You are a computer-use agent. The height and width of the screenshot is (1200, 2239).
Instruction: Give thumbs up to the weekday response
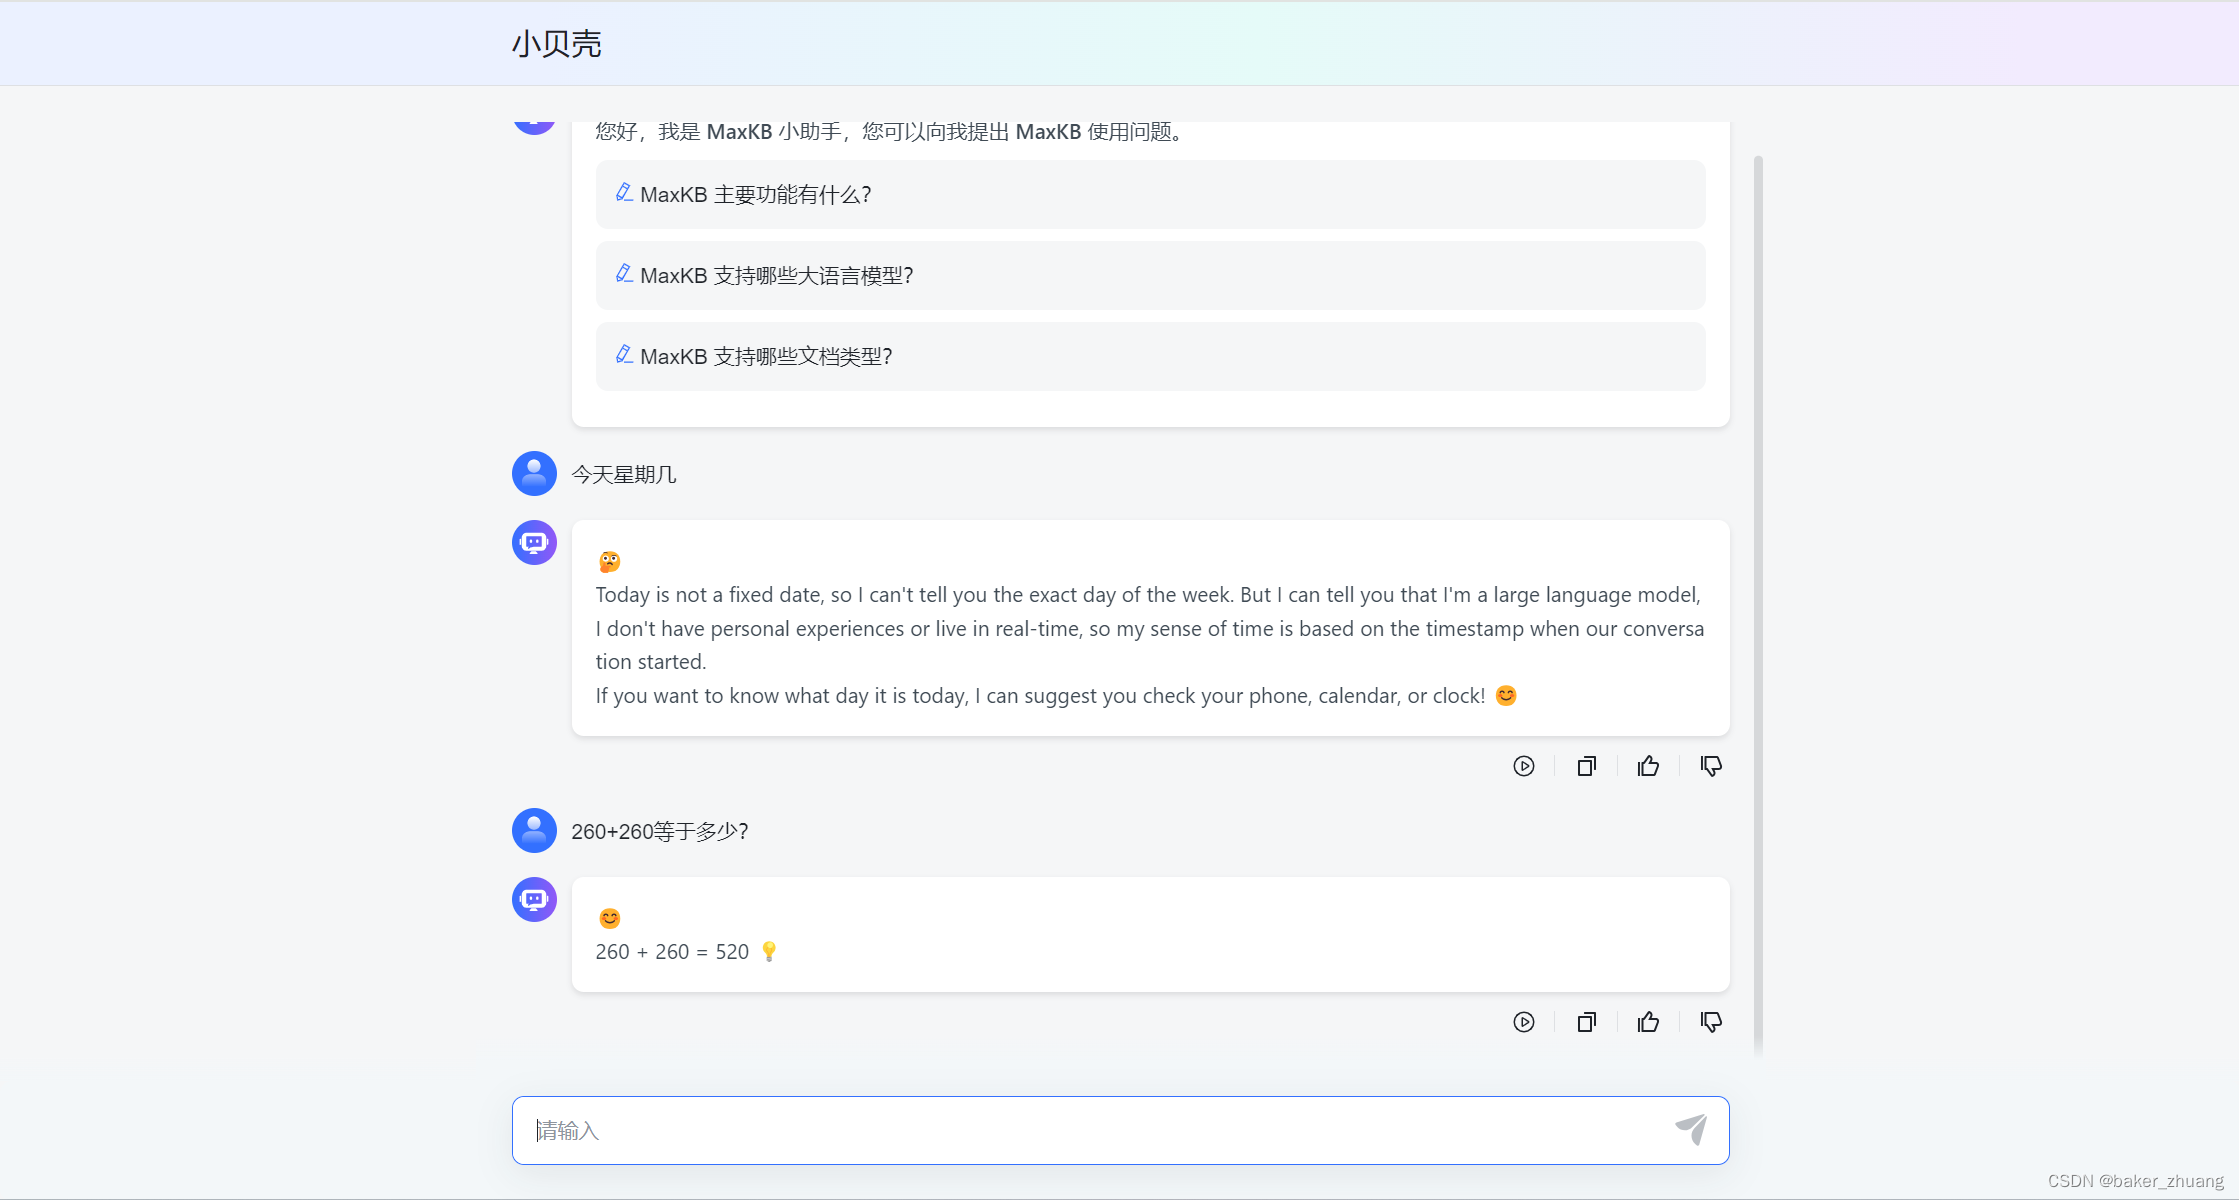pyautogui.click(x=1648, y=766)
